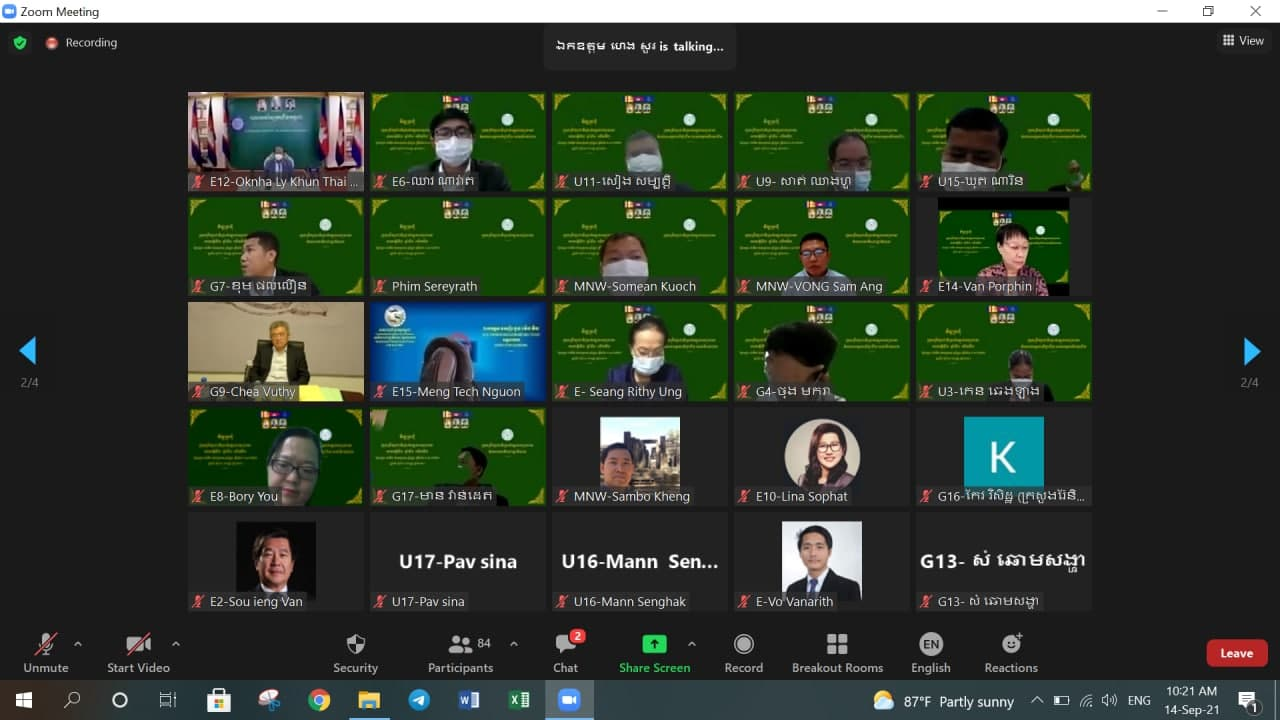Start video with the camera button
Image resolution: width=1280 pixels, height=720 pixels.
click(x=138, y=644)
